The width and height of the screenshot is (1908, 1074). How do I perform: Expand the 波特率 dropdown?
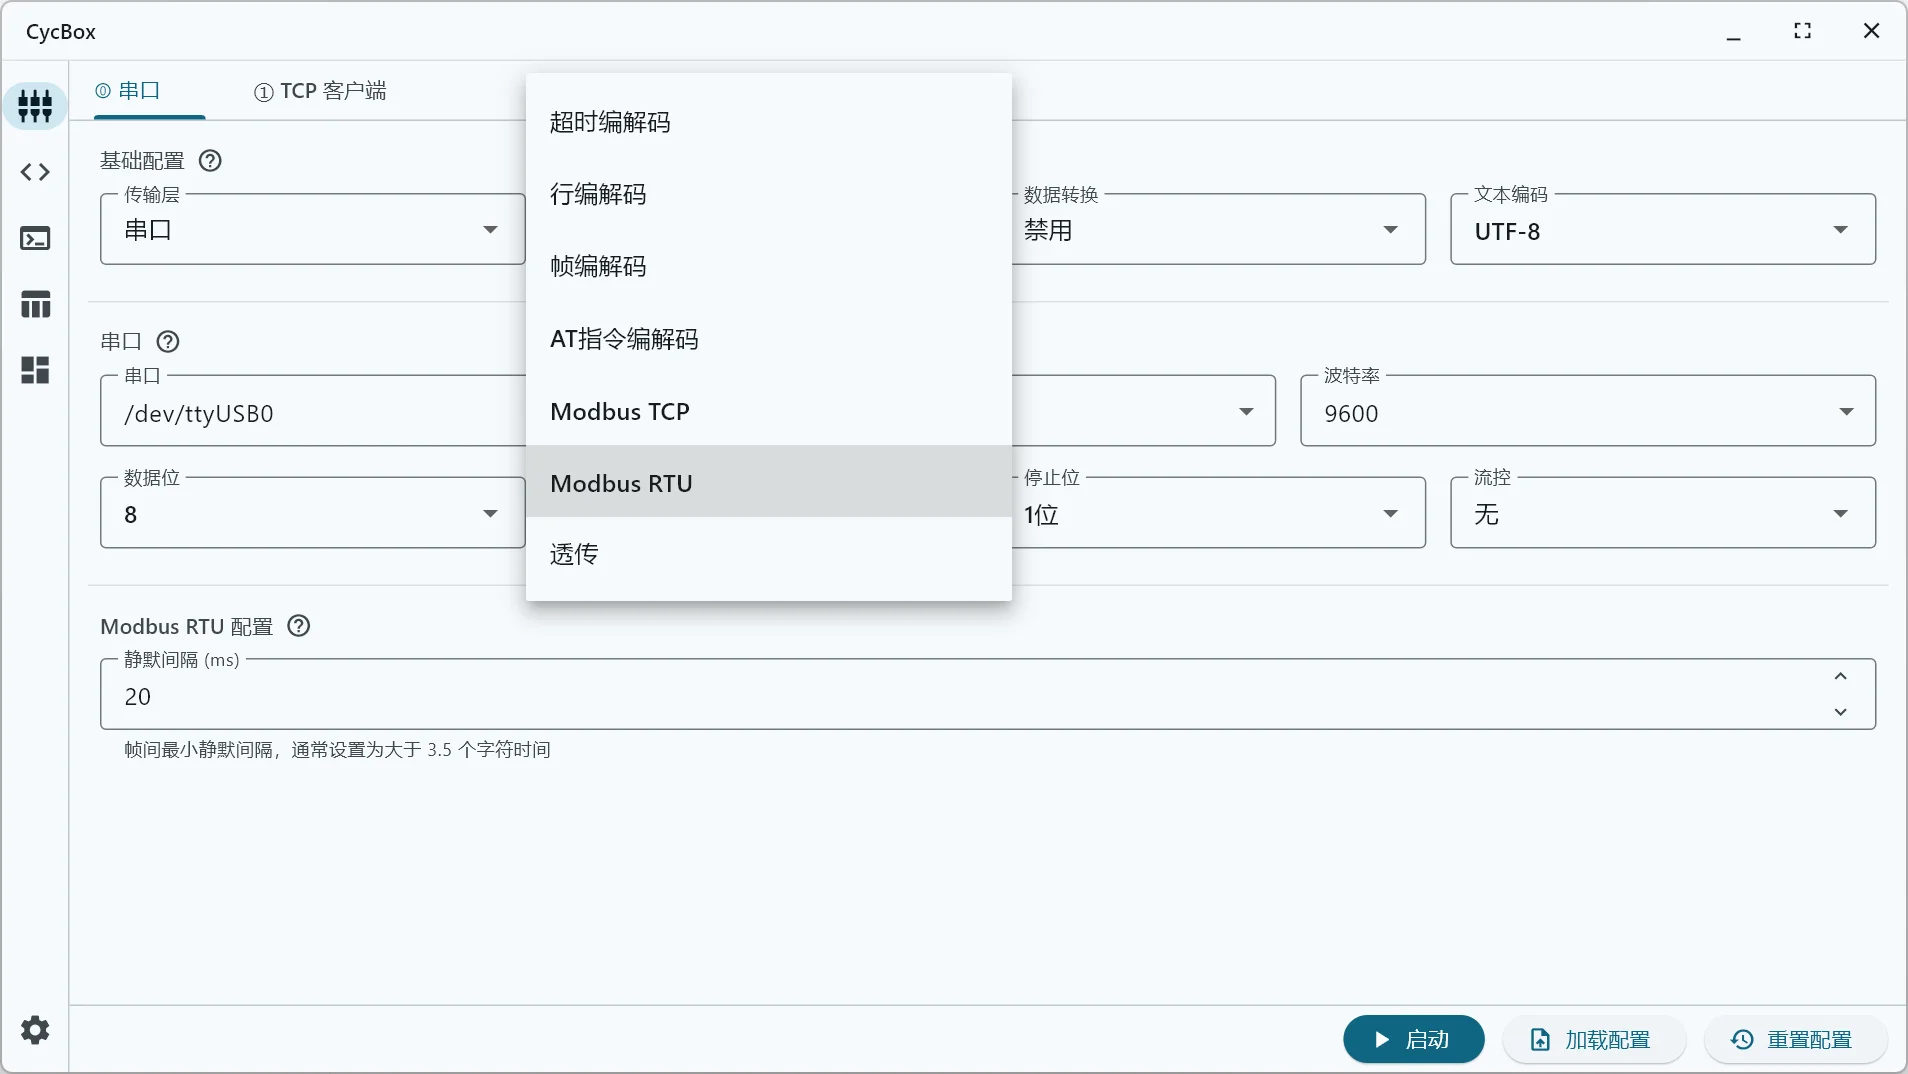pyautogui.click(x=1587, y=412)
